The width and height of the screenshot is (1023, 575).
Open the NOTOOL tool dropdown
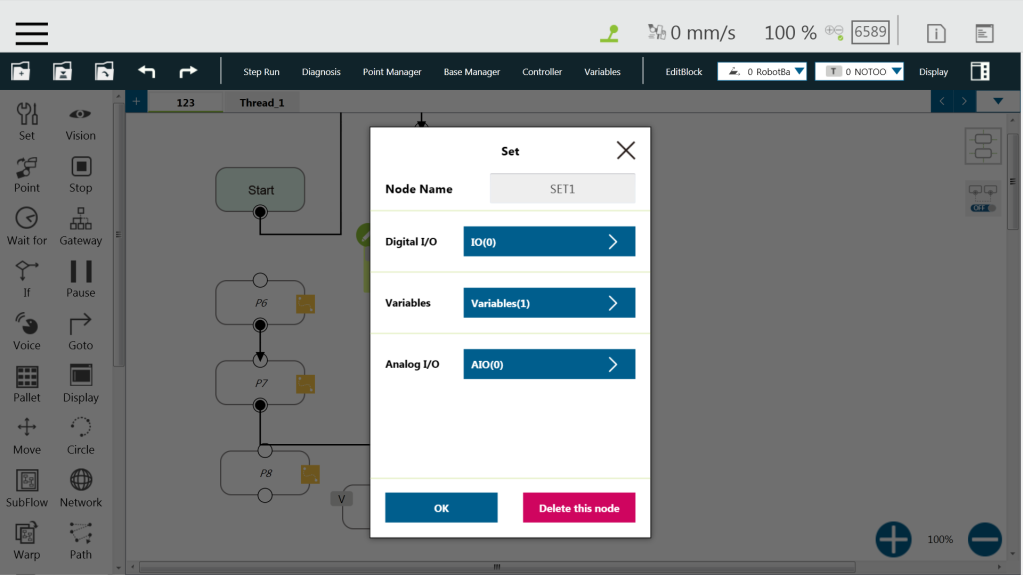tap(859, 72)
